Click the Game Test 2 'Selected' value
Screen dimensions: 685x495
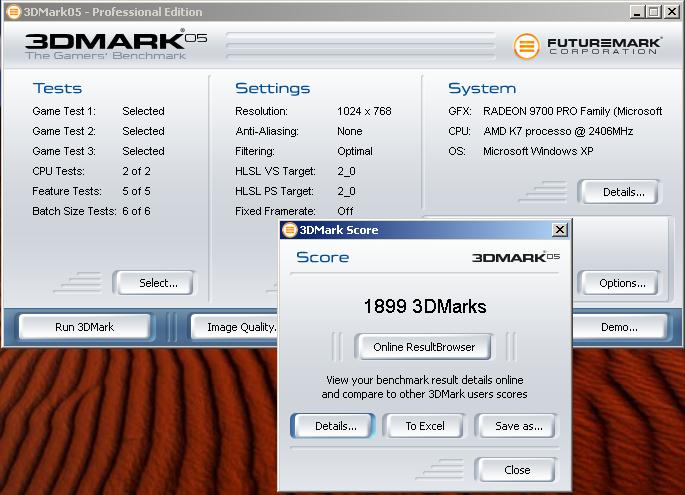pyautogui.click(x=143, y=131)
